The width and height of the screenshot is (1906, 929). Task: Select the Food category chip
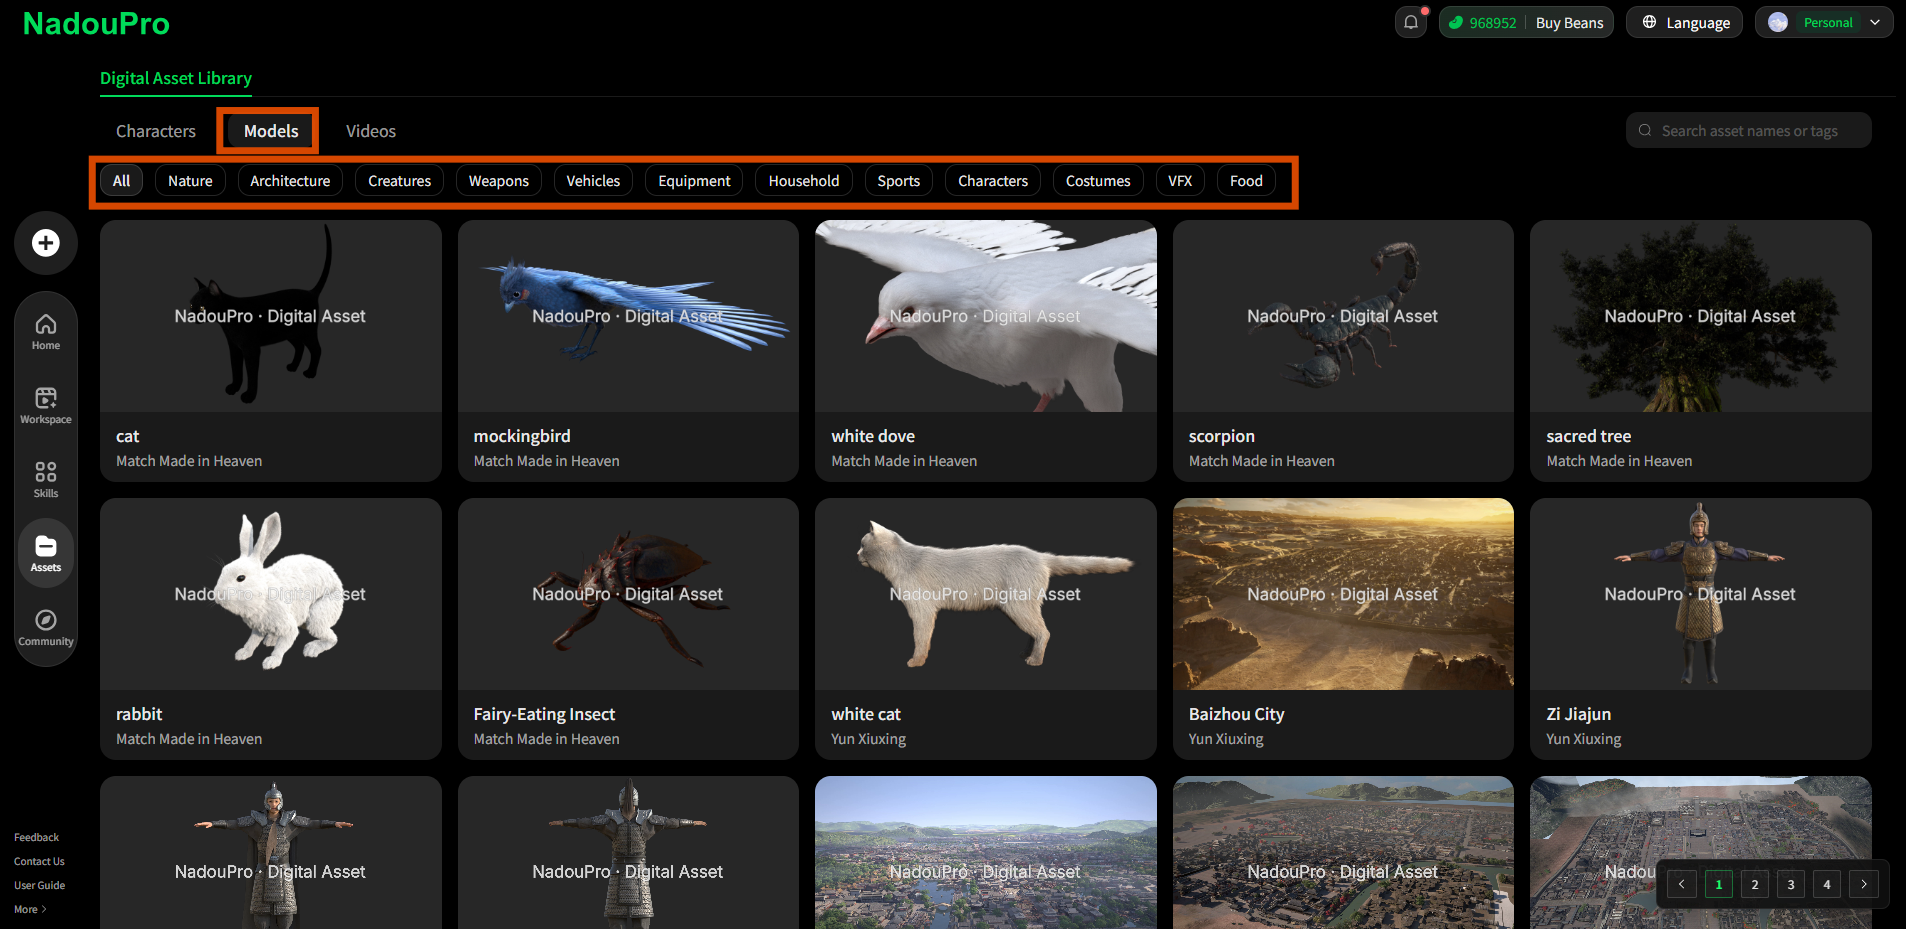(x=1246, y=181)
